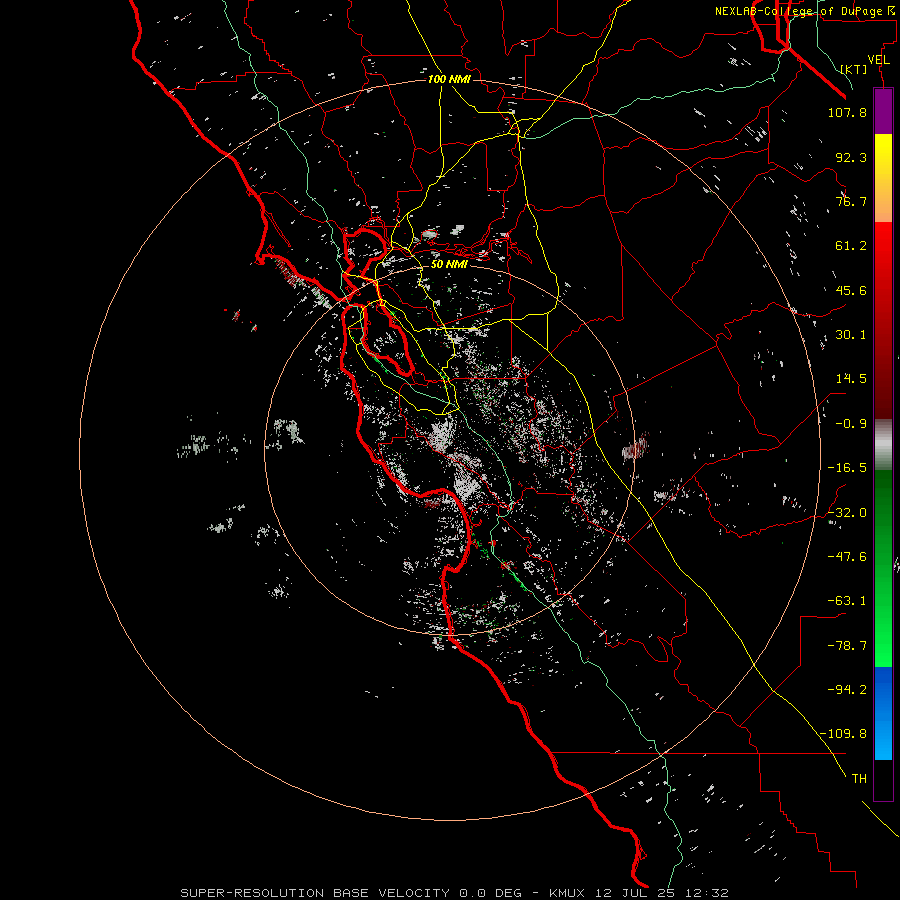Click the blue segment of the velocity color bar
Screen dimensions: 900x900
(883, 713)
